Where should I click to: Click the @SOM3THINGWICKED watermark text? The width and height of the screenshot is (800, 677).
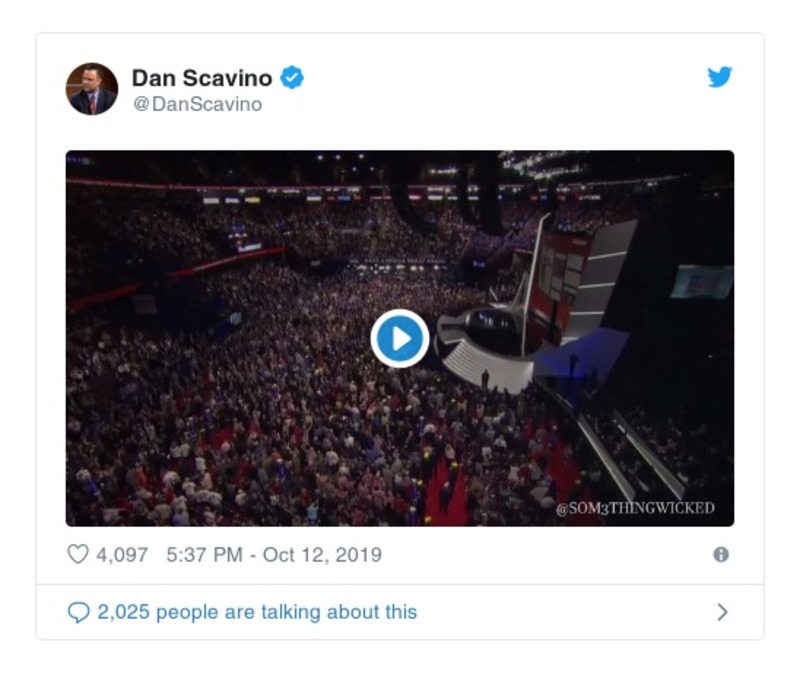click(635, 508)
